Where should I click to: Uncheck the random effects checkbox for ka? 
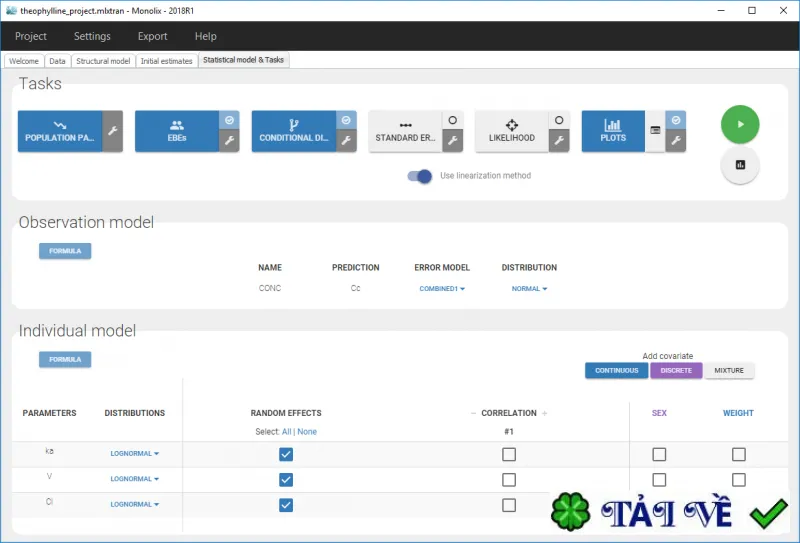(286, 454)
